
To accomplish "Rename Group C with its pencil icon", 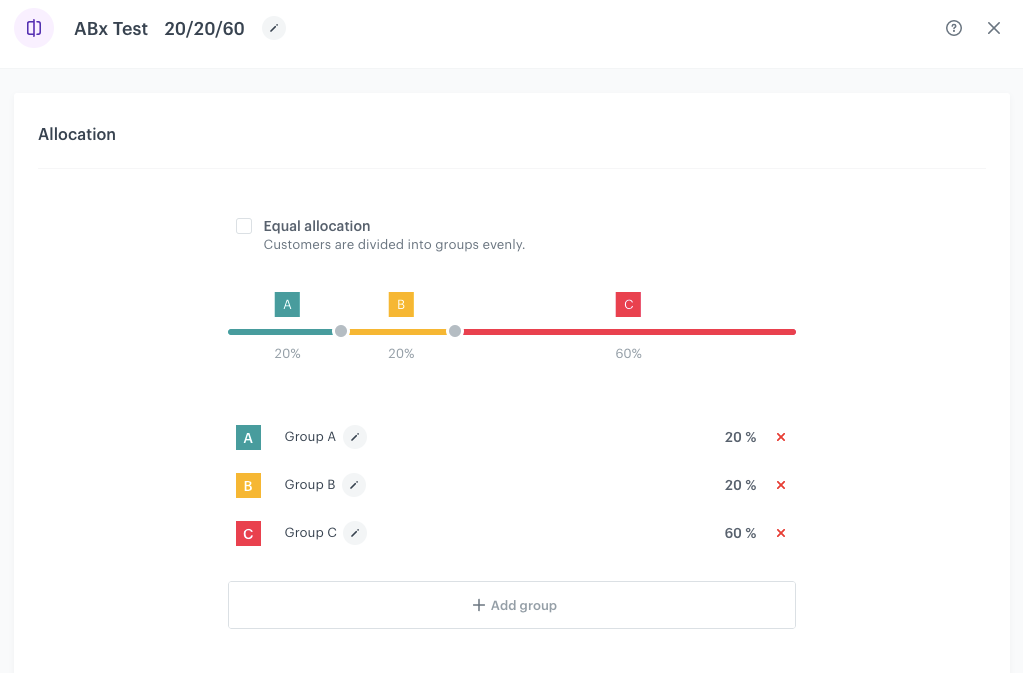I will pos(355,533).
